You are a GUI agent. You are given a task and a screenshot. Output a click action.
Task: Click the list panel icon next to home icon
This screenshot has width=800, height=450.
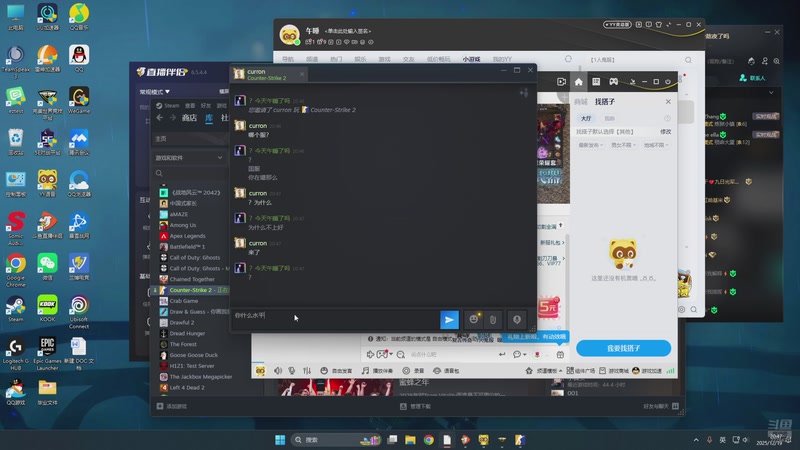(x=595, y=82)
